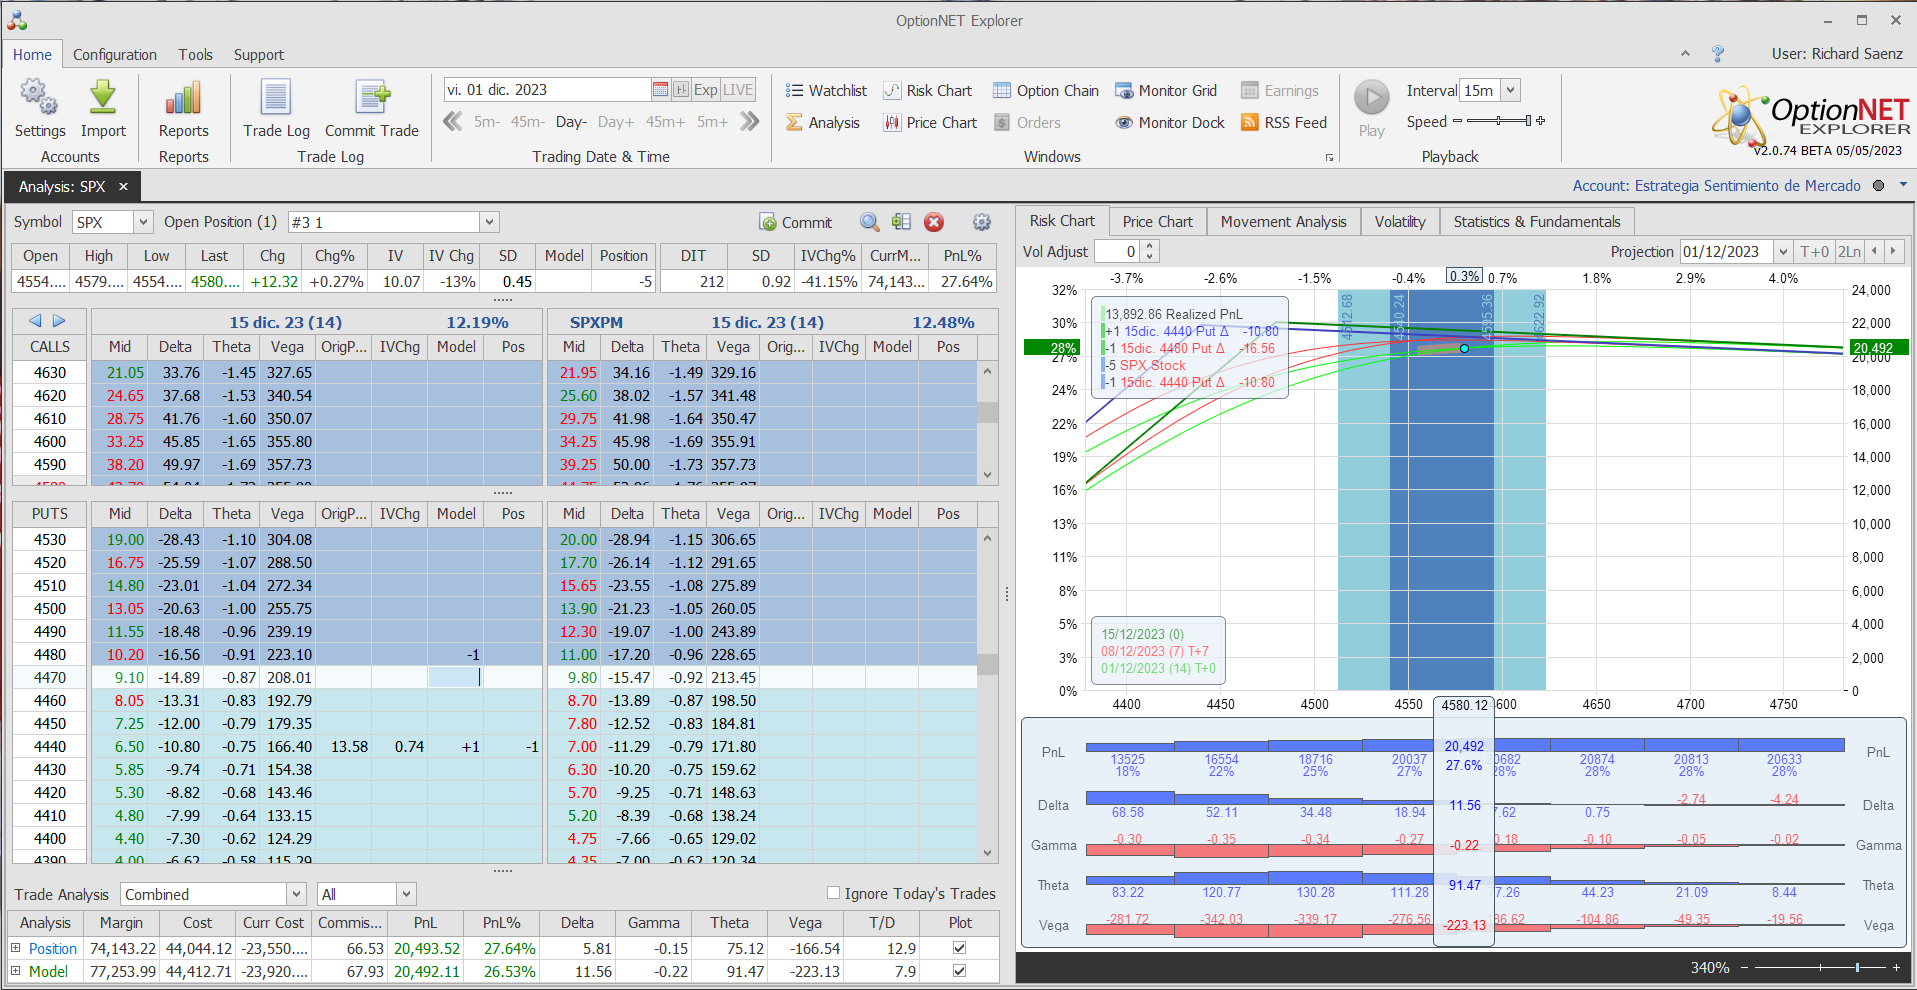Open the Trade Log icon
1917x990 pixels.
[x=276, y=98]
